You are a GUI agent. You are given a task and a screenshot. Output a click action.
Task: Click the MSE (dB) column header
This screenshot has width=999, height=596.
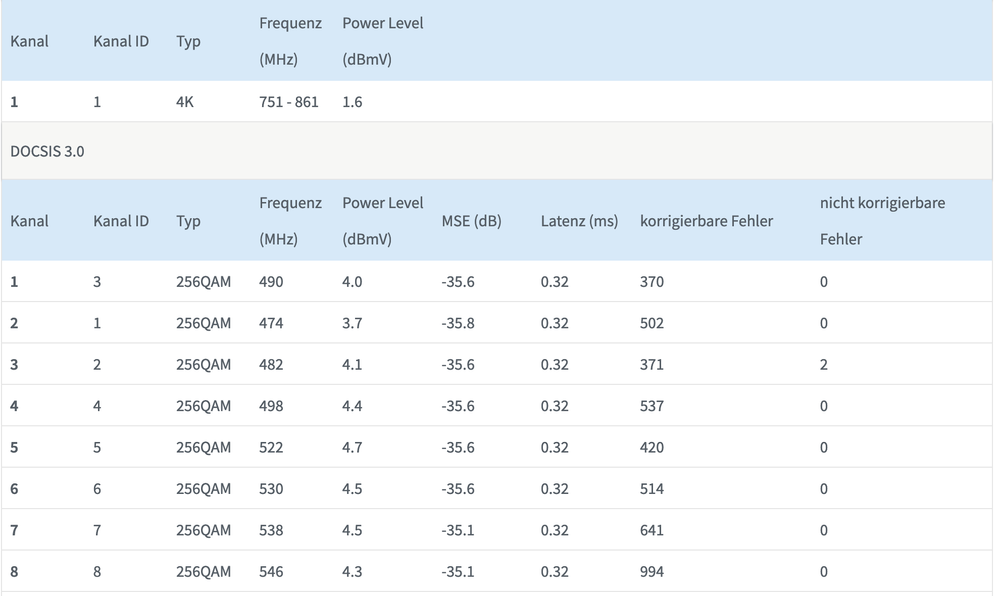pos(471,221)
